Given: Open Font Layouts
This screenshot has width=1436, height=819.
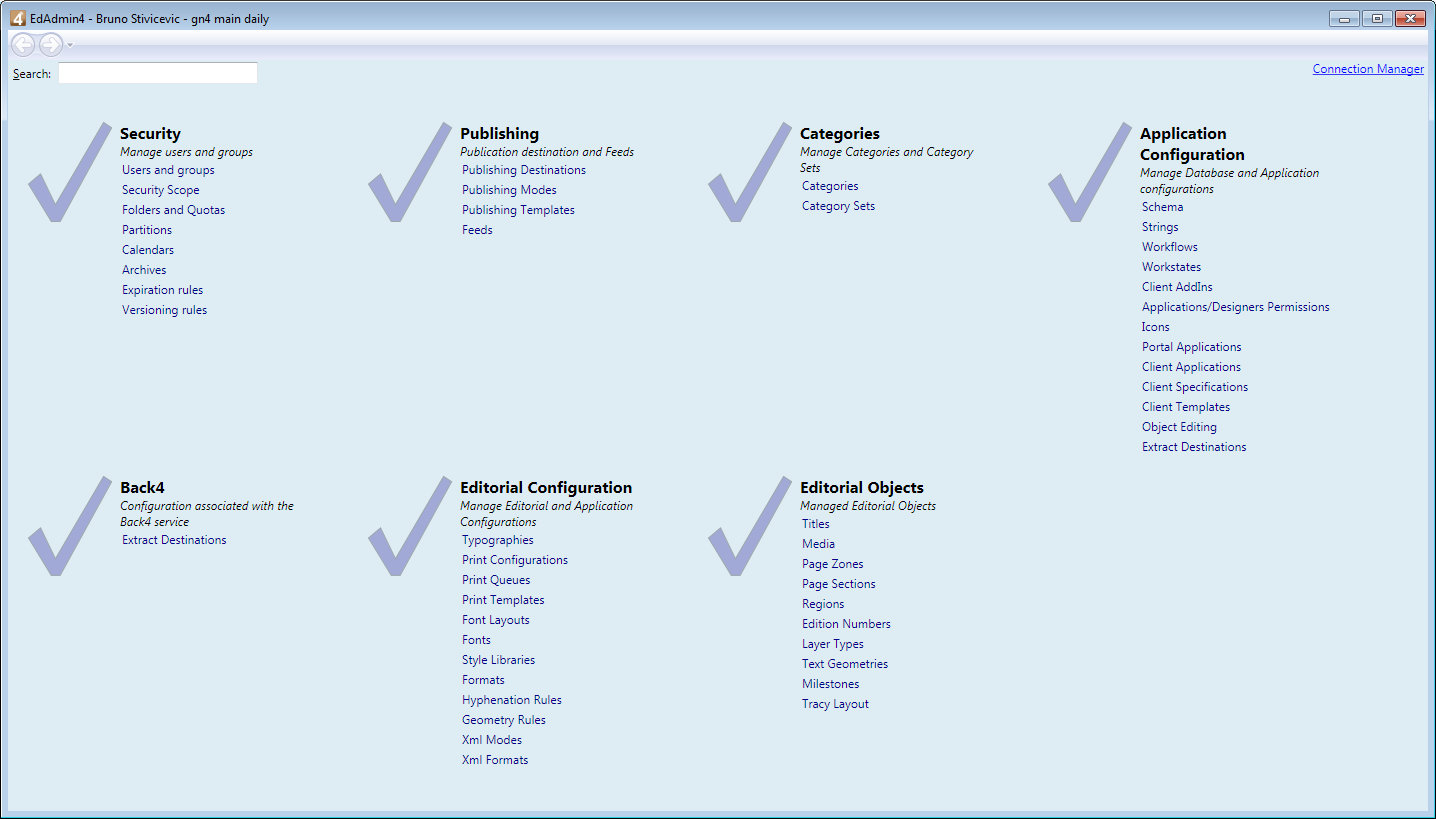Looking at the screenshot, I should point(496,620).
